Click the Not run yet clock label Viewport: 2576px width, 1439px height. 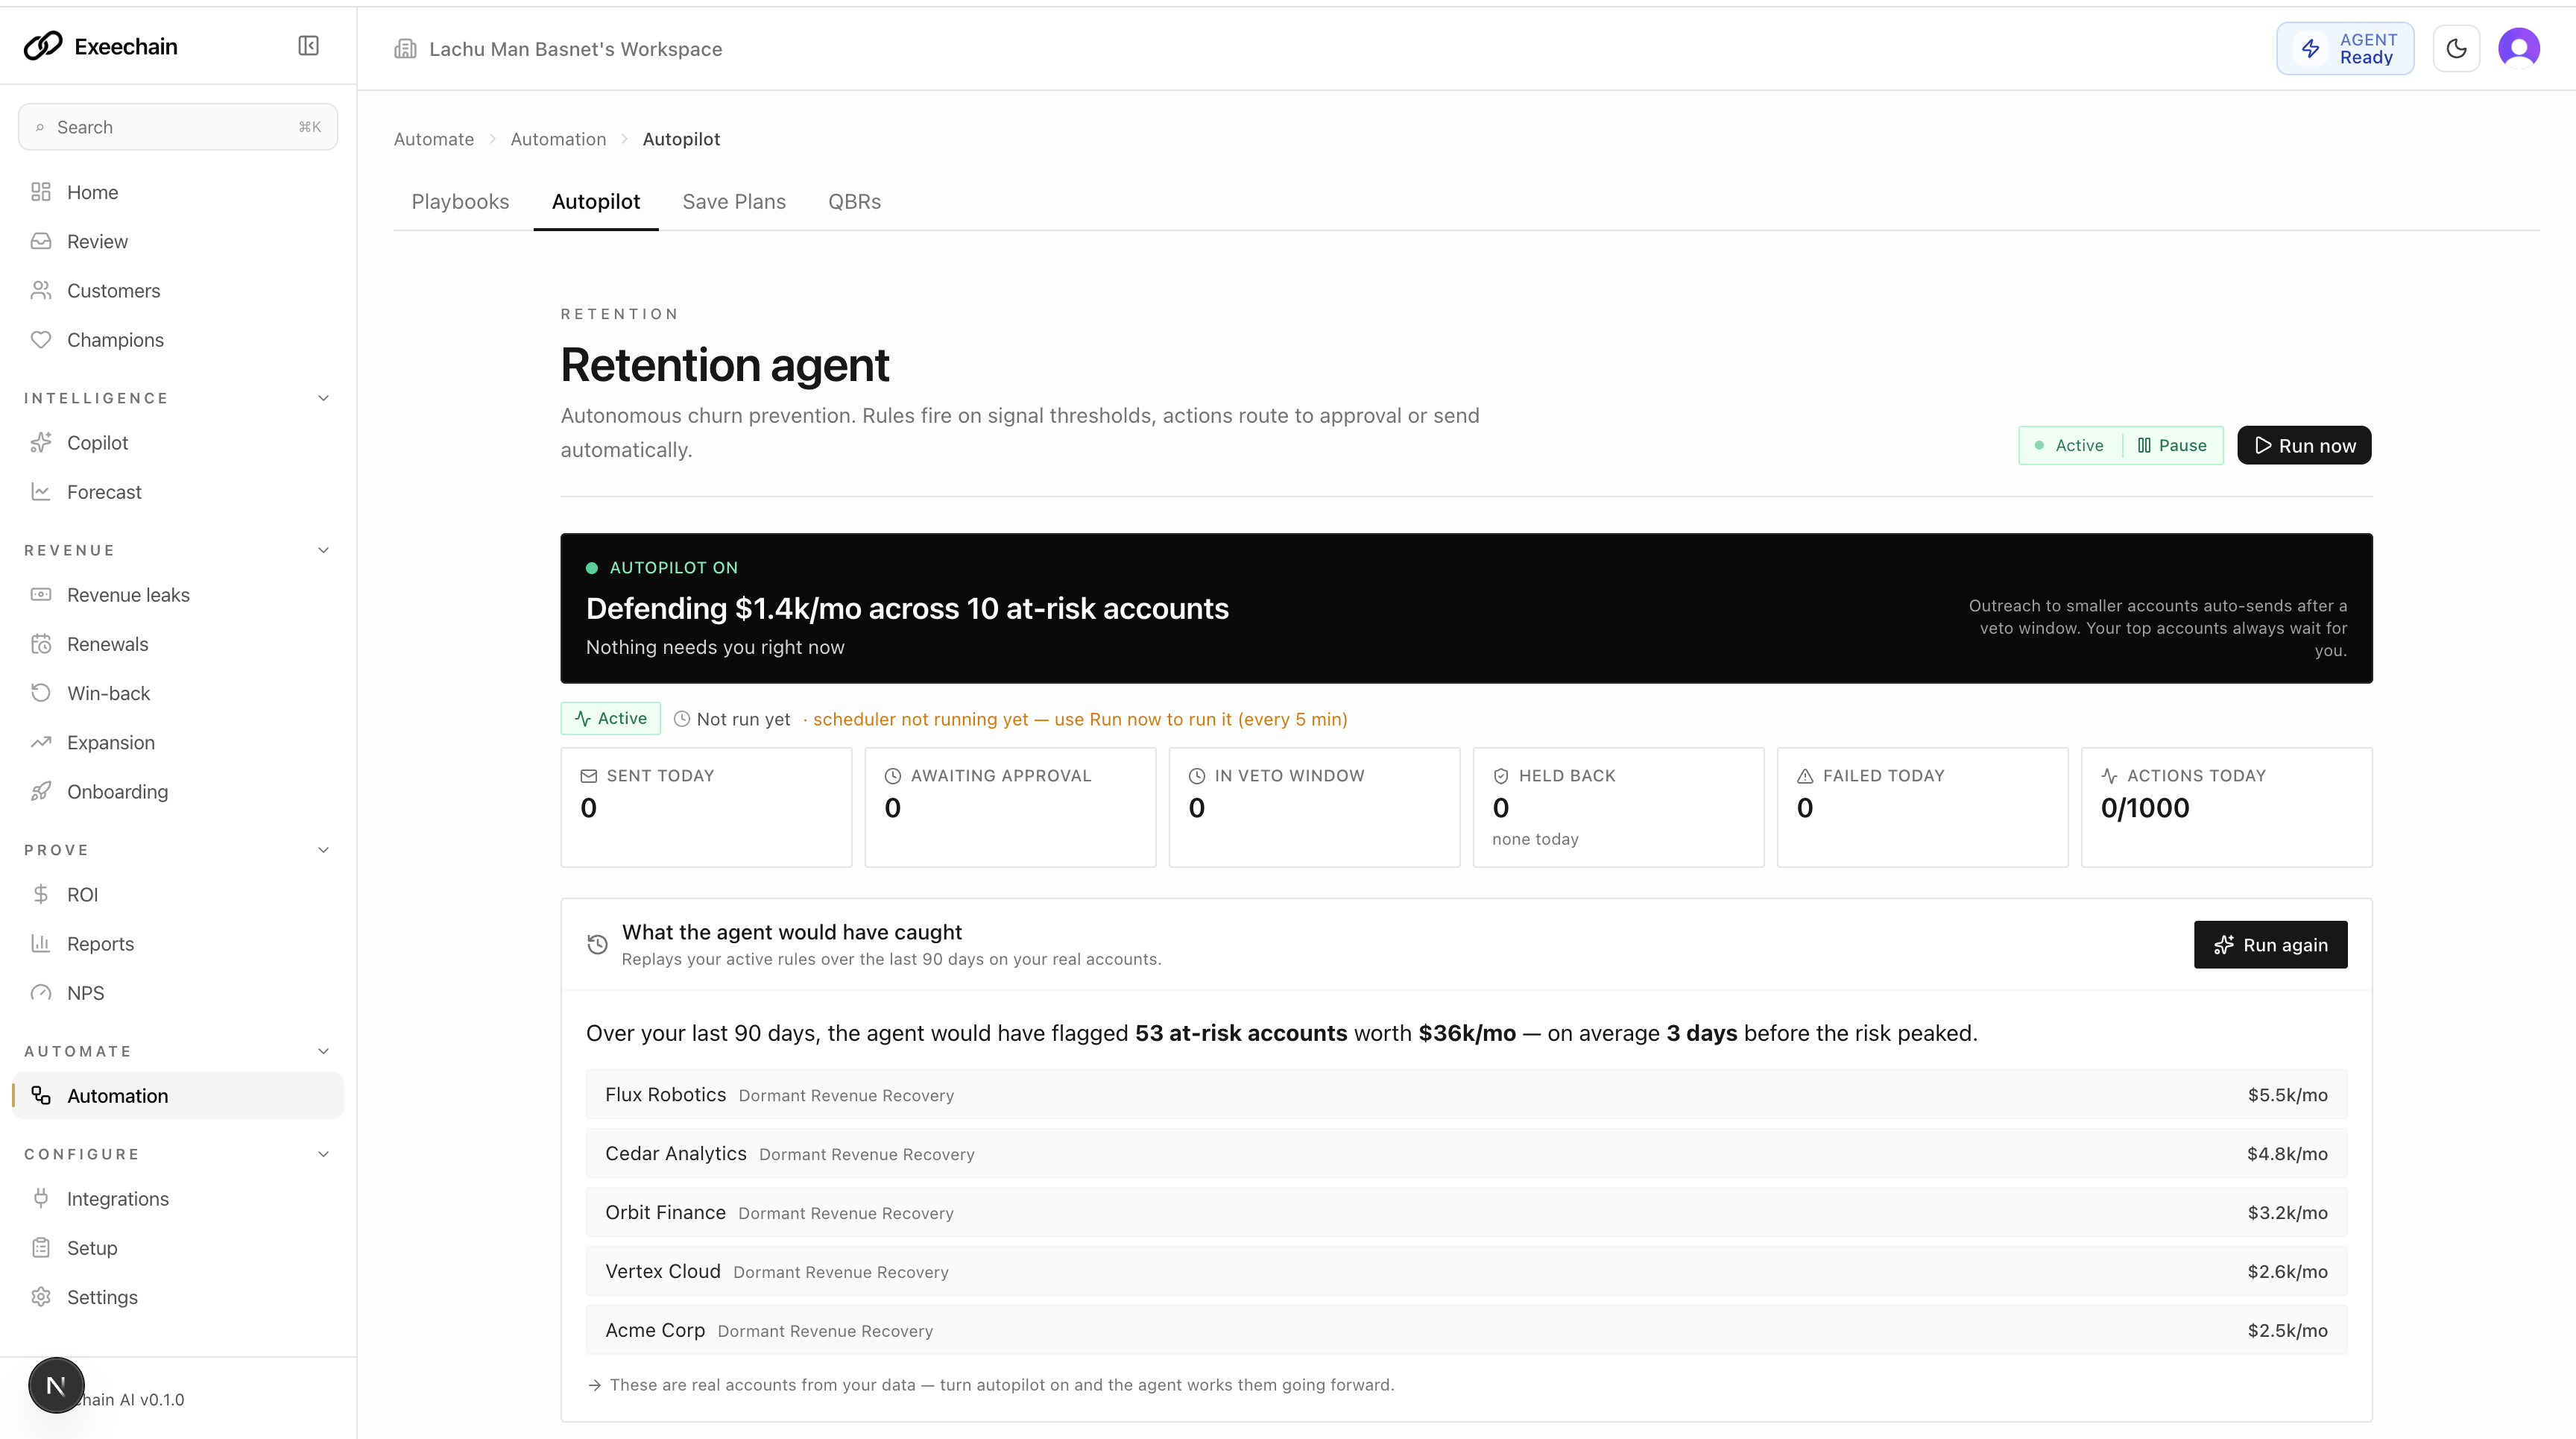[732, 719]
